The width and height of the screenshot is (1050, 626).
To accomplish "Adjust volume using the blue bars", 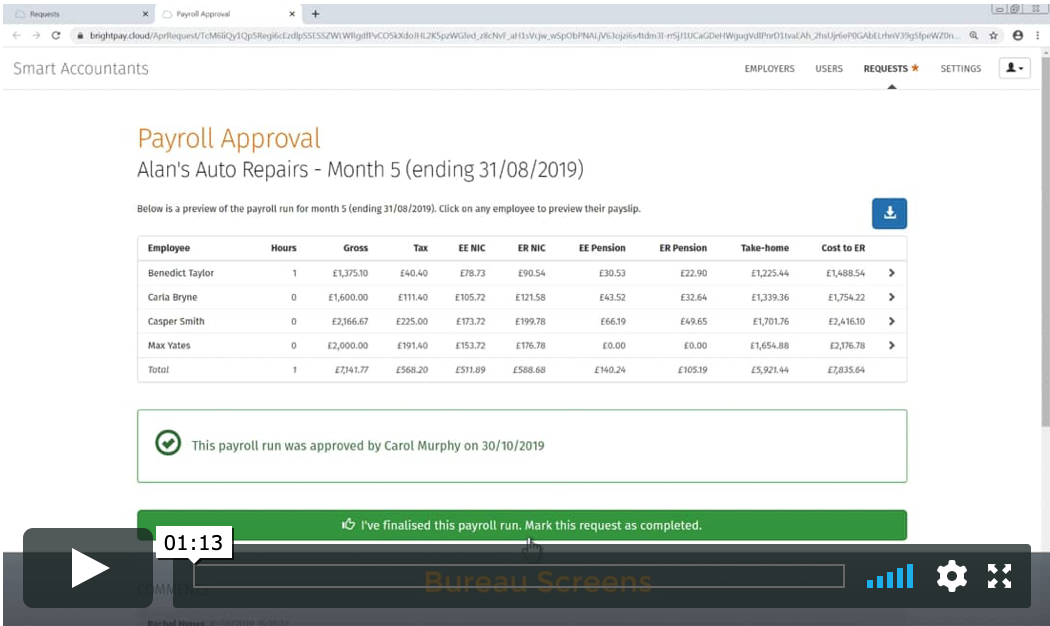I will pyautogui.click(x=890, y=576).
